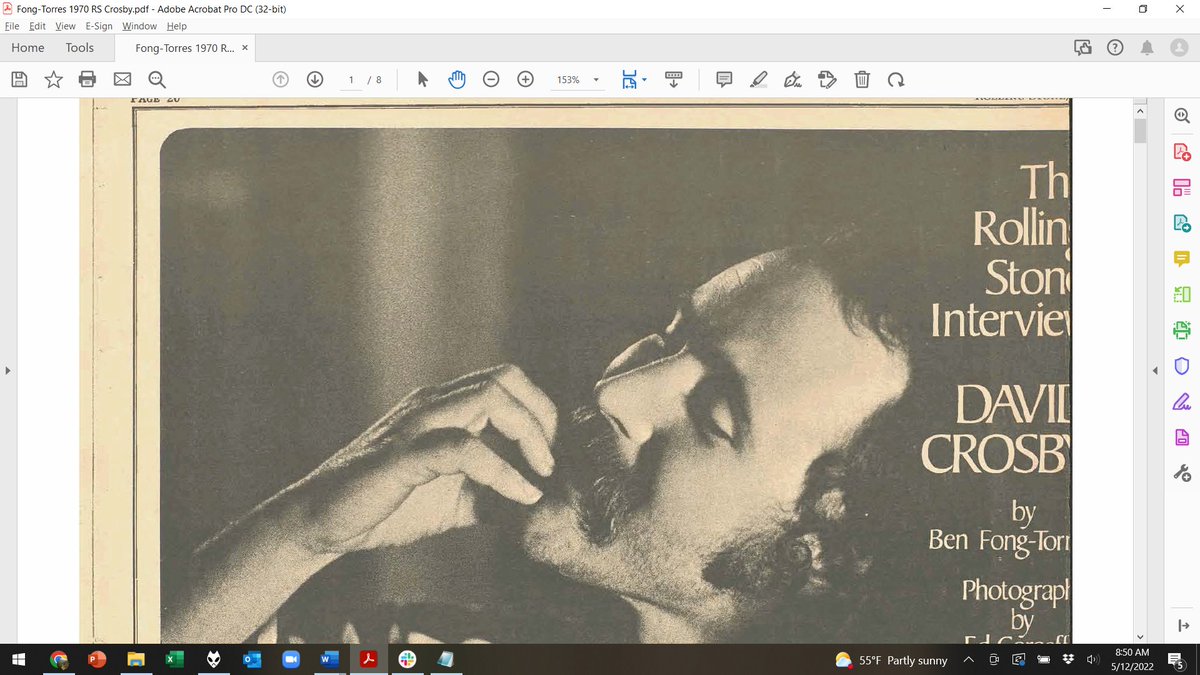The image size is (1200, 675).
Task: Email the file via the envelope icon
Action: coord(122,79)
